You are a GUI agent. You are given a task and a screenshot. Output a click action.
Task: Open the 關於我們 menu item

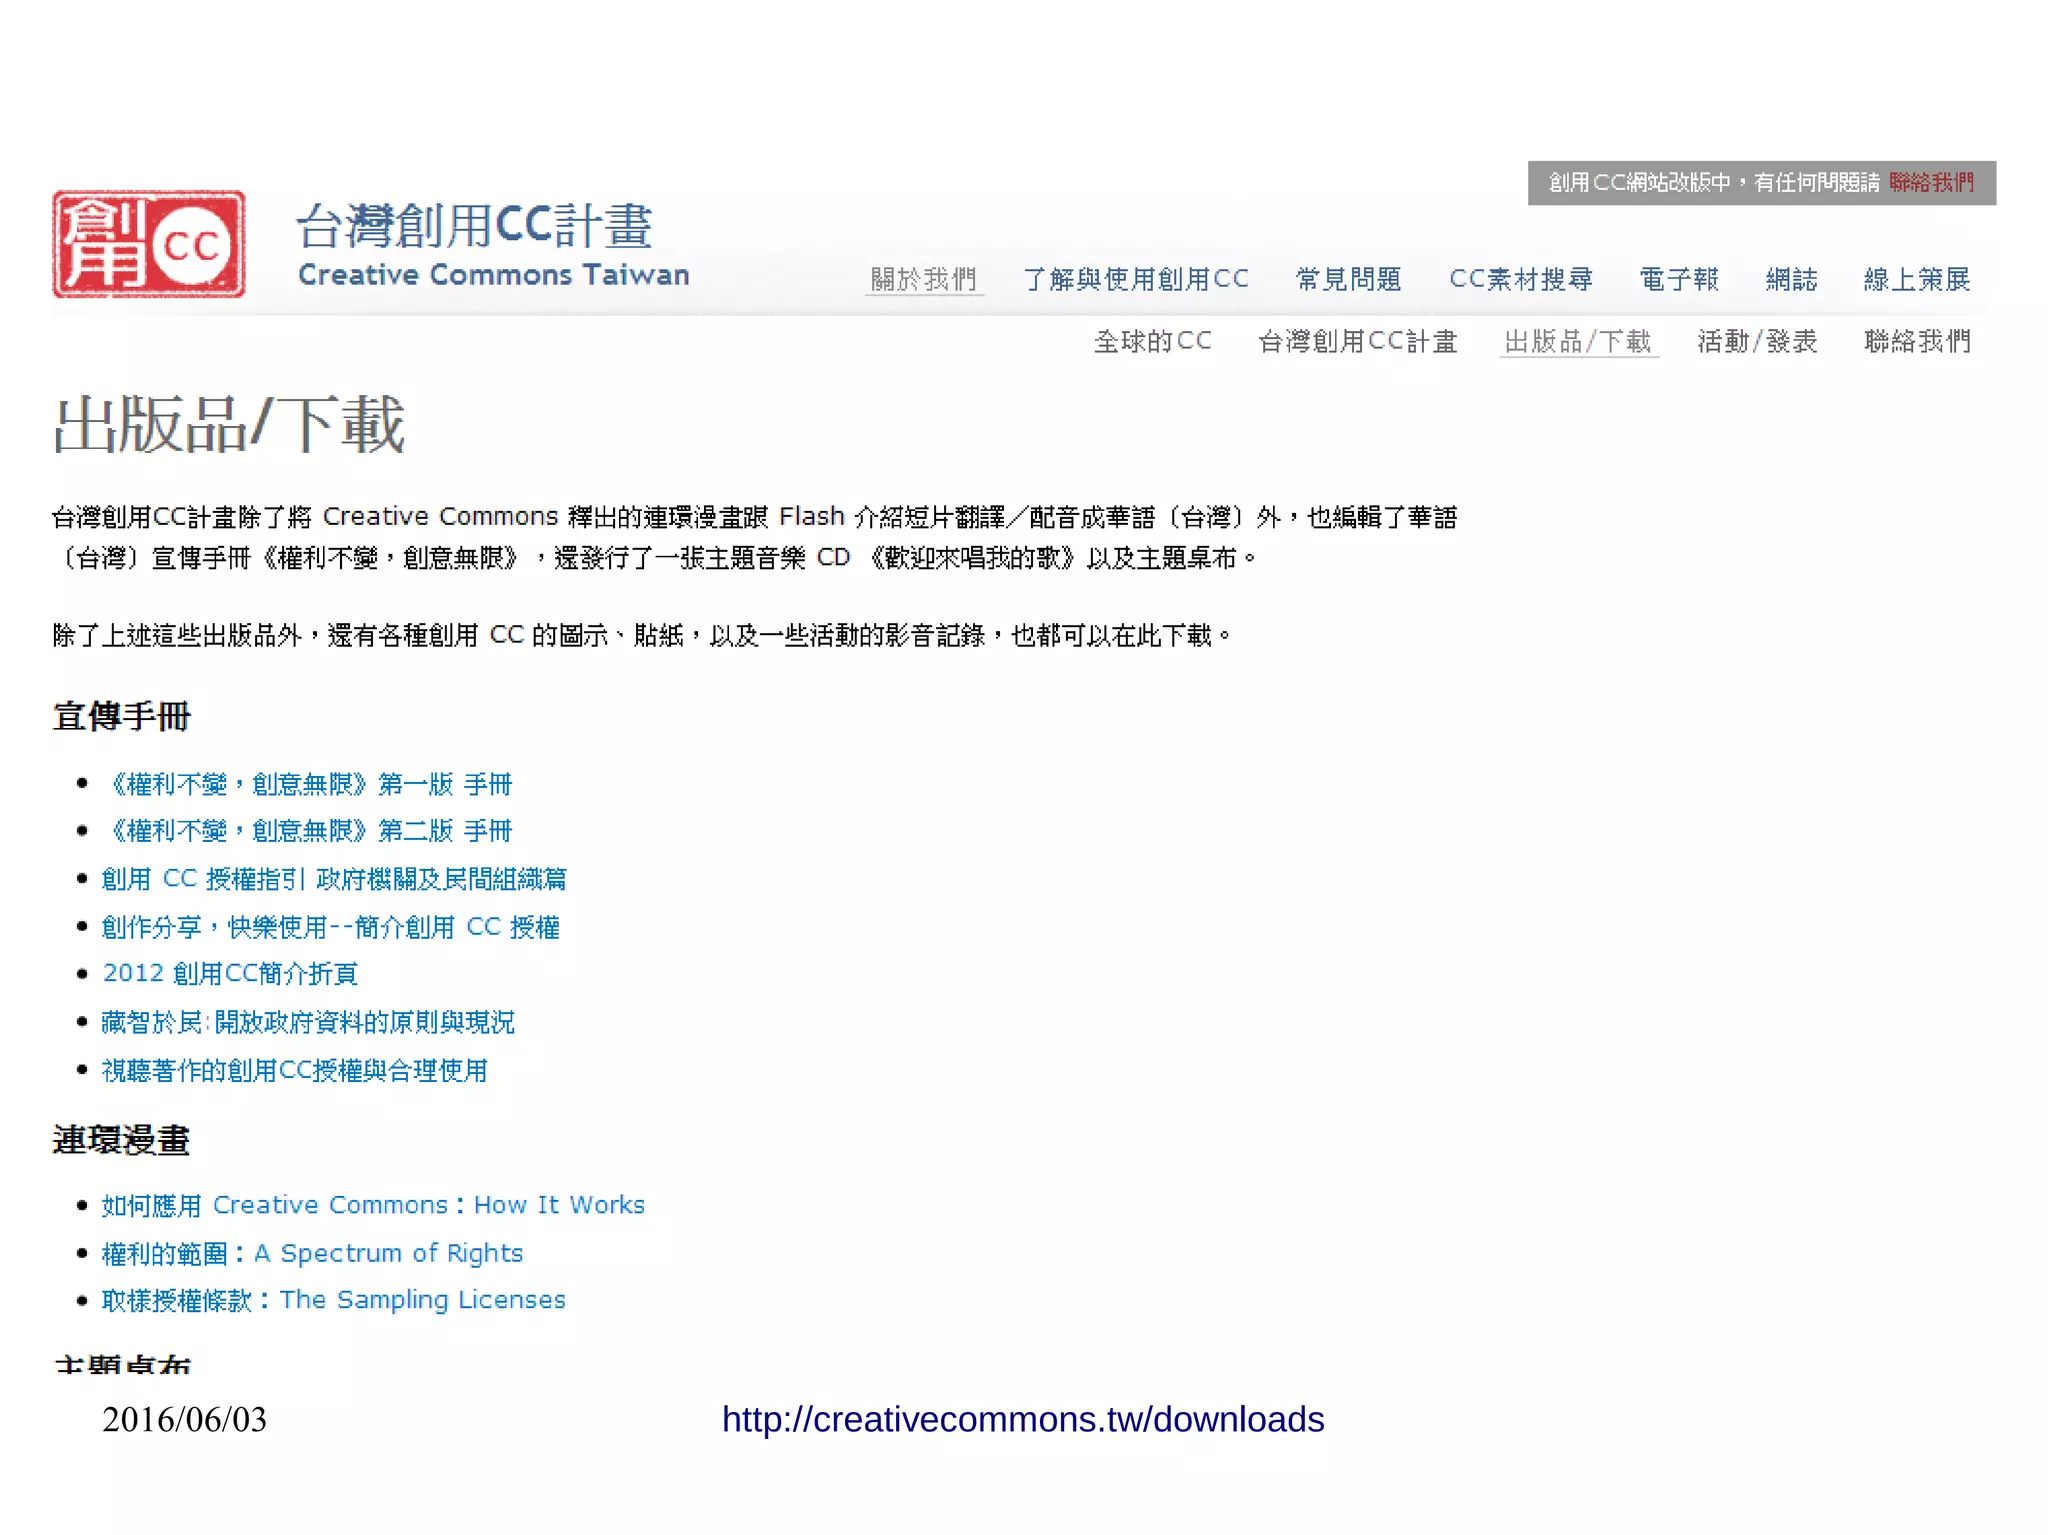point(923,279)
